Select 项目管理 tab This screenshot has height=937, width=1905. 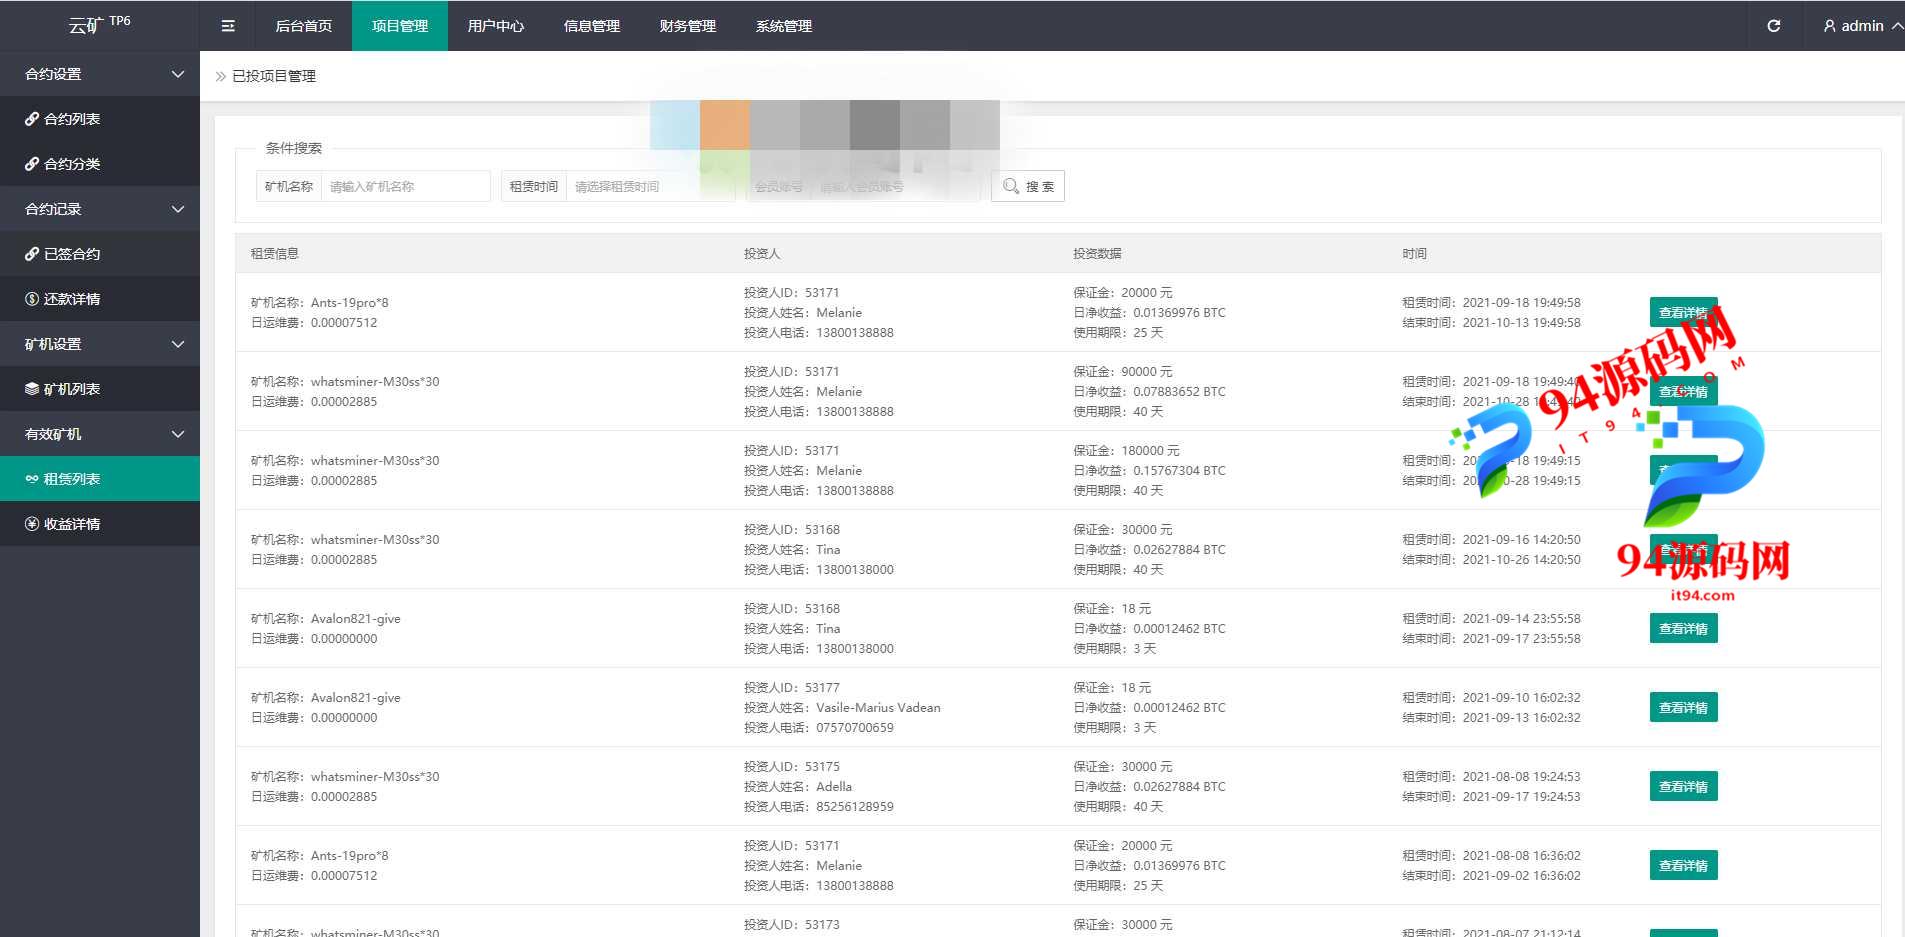point(400,26)
